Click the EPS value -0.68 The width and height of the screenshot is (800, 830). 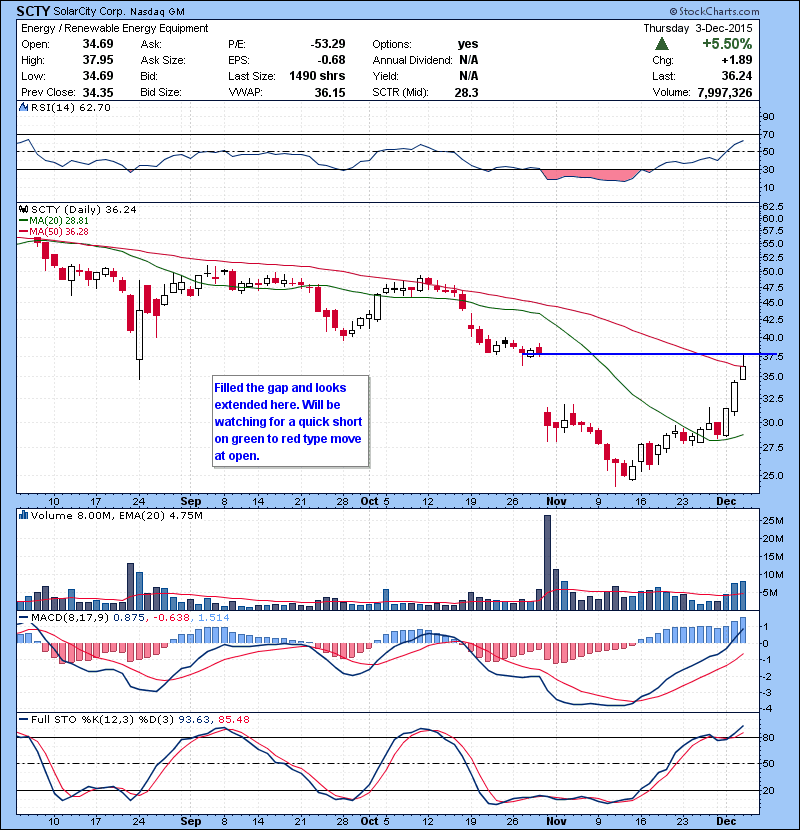331,60
